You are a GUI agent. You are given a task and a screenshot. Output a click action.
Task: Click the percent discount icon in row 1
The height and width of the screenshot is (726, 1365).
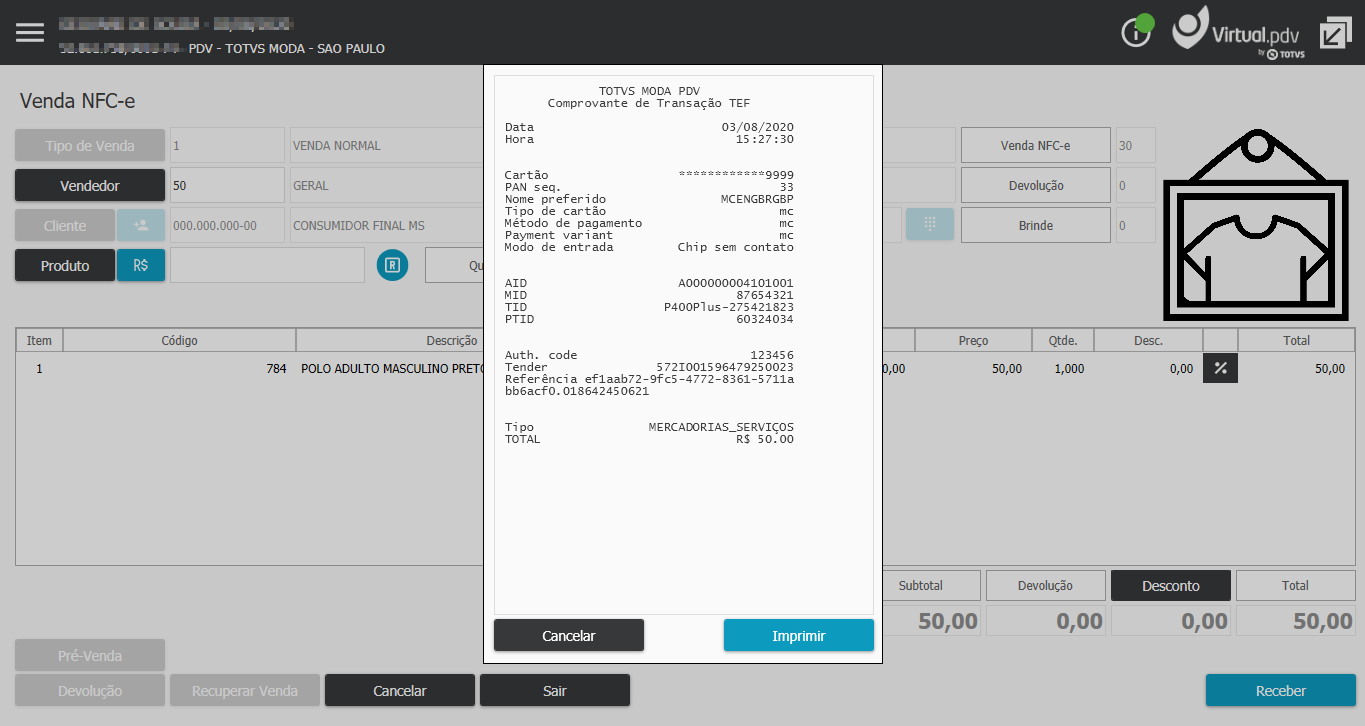tap(1220, 368)
